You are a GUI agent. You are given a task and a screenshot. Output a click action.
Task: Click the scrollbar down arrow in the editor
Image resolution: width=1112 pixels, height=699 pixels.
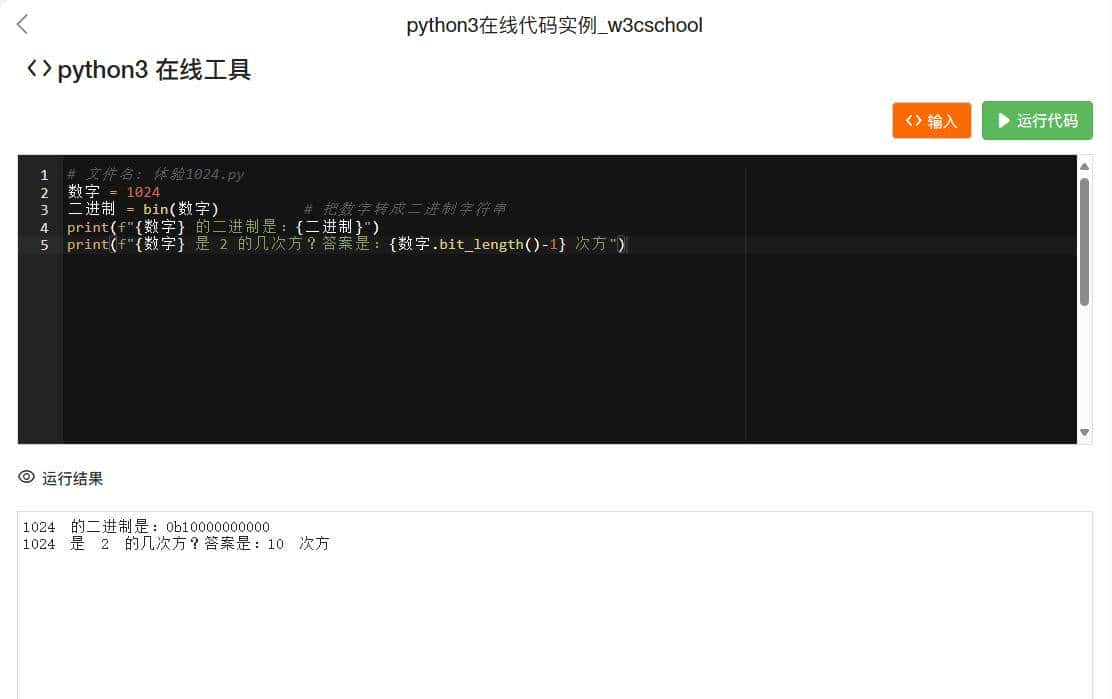[x=1083, y=433]
